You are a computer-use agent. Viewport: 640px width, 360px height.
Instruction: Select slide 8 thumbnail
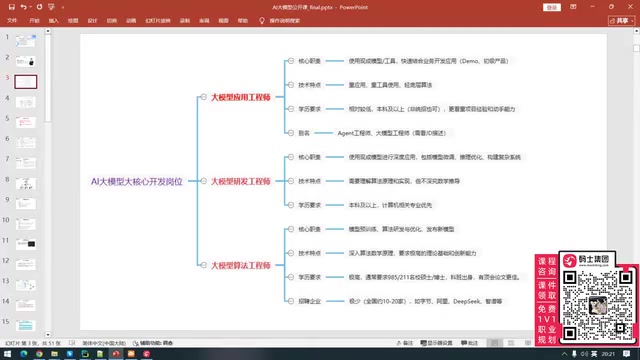coord(25,183)
